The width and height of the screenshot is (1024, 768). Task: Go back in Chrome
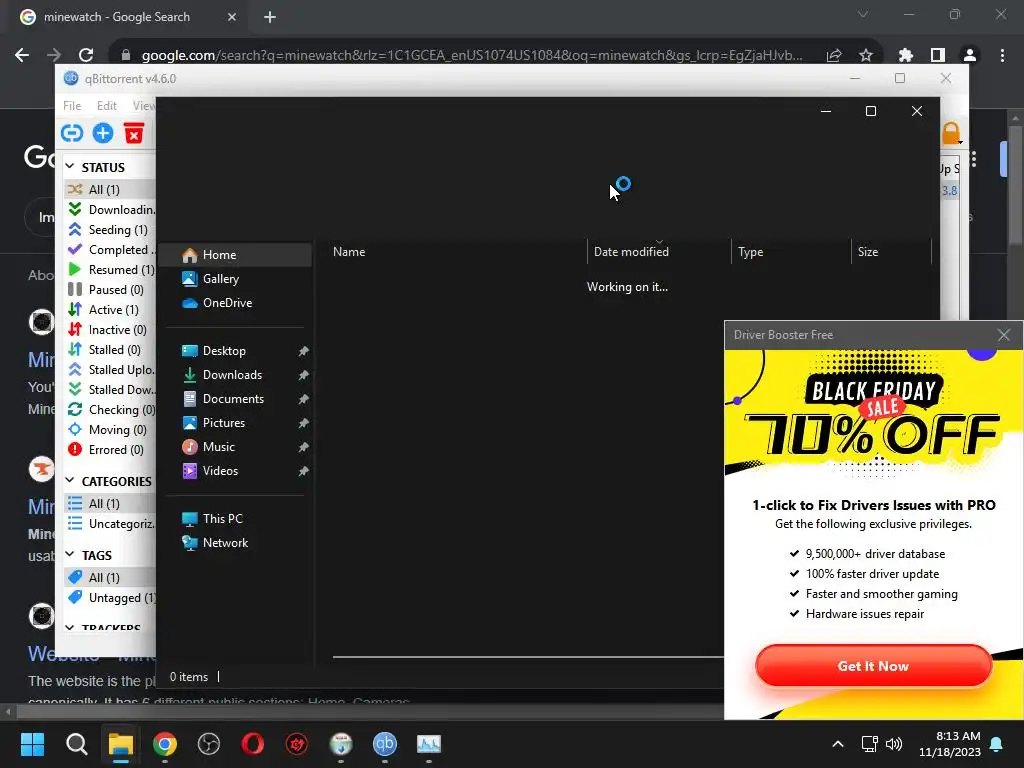pyautogui.click(x=22, y=55)
